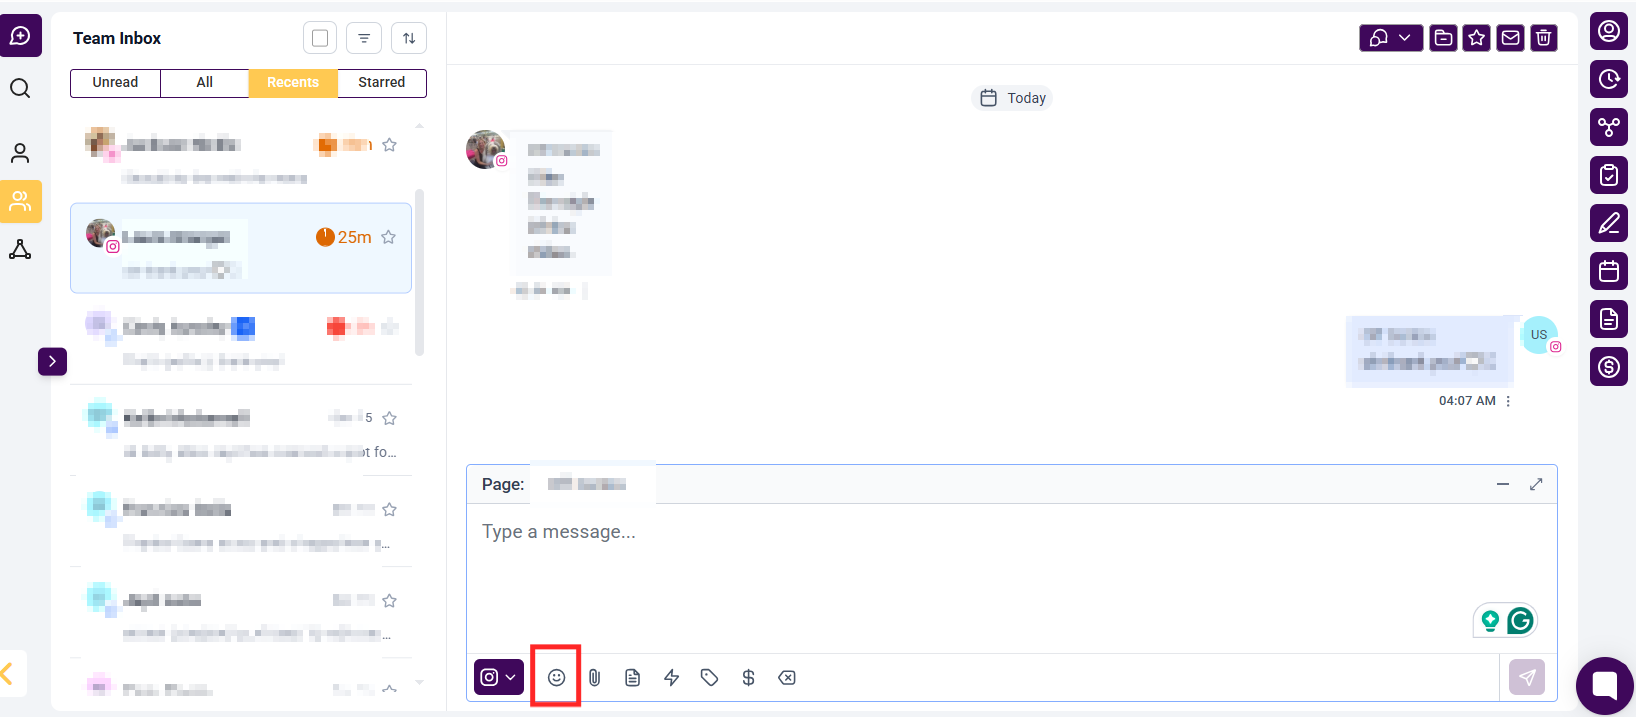Screen dimensions: 1636x717
Task: Open the emoji picker in message toolbar
Action: [556, 678]
